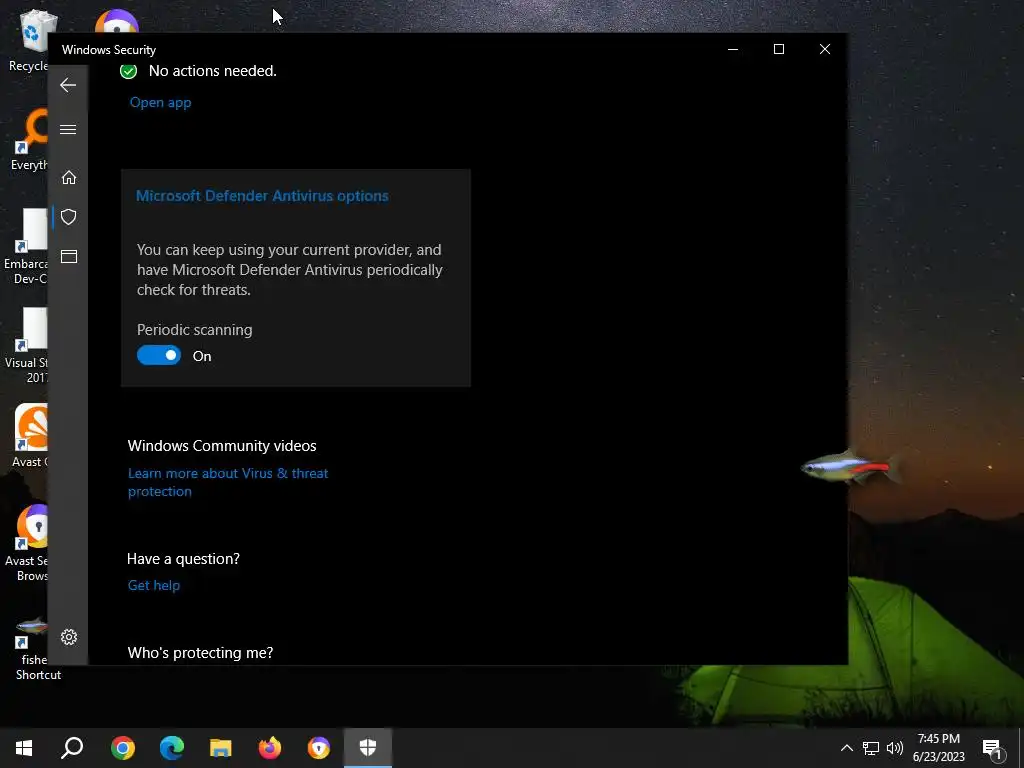The image size is (1024, 768).
Task: Open Learn more about Virus & threat protection
Action: coord(228,482)
